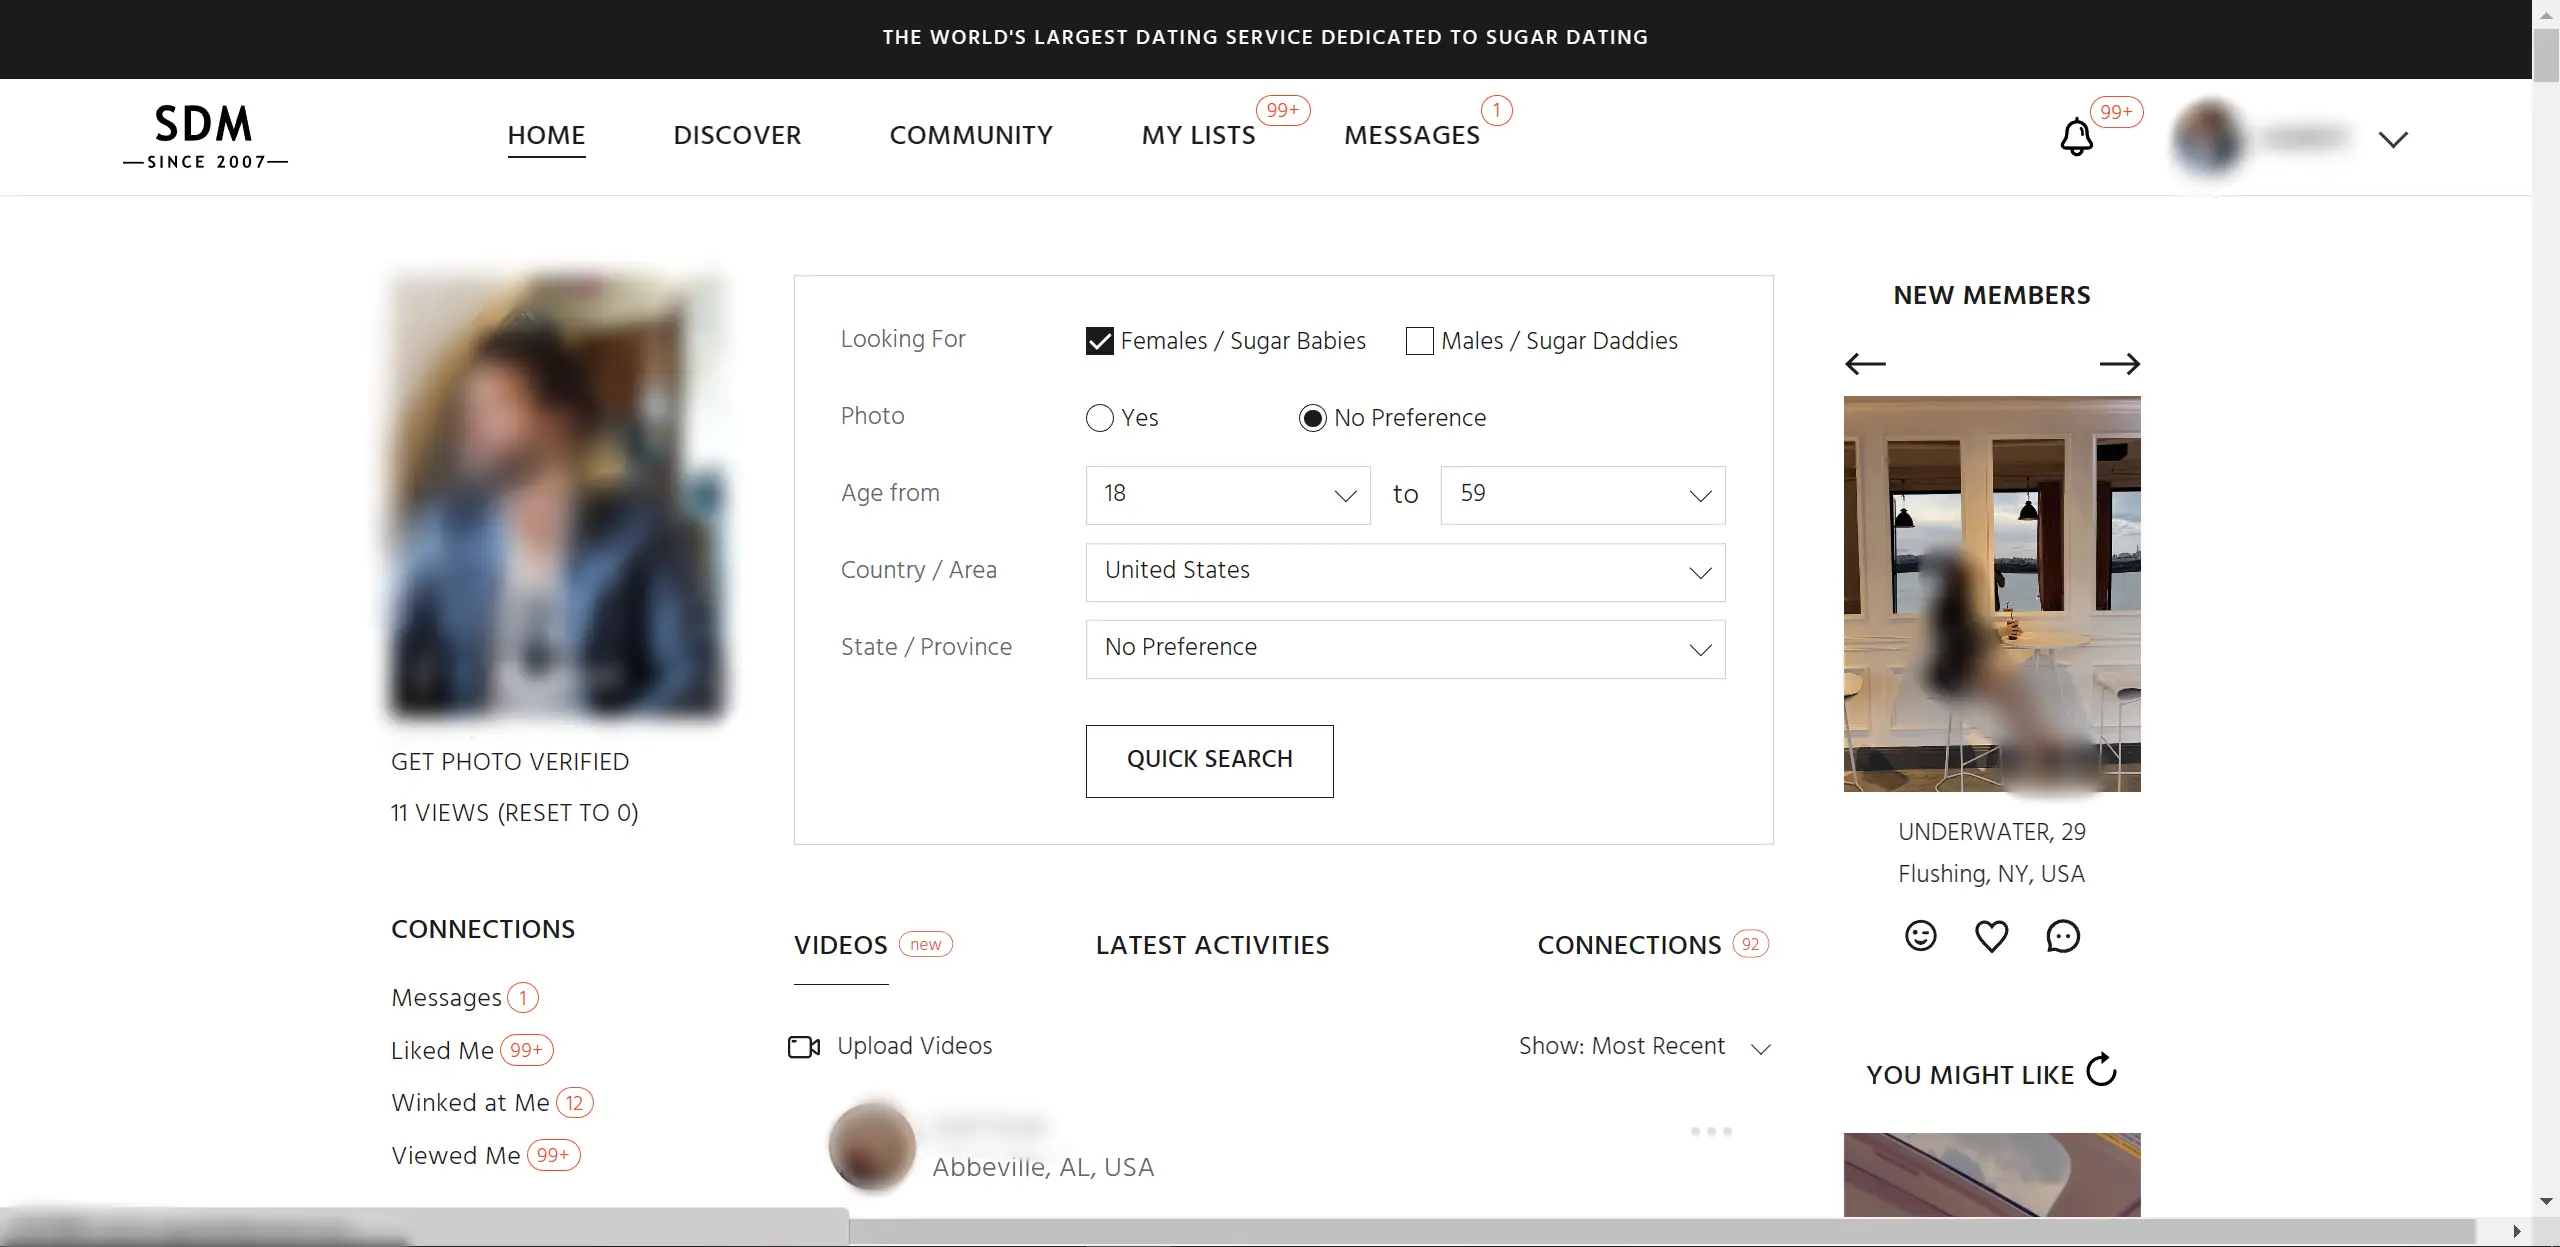Image resolution: width=2560 pixels, height=1247 pixels.
Task: Check Females / Sugar Babies checkbox
Action: click(x=1099, y=341)
